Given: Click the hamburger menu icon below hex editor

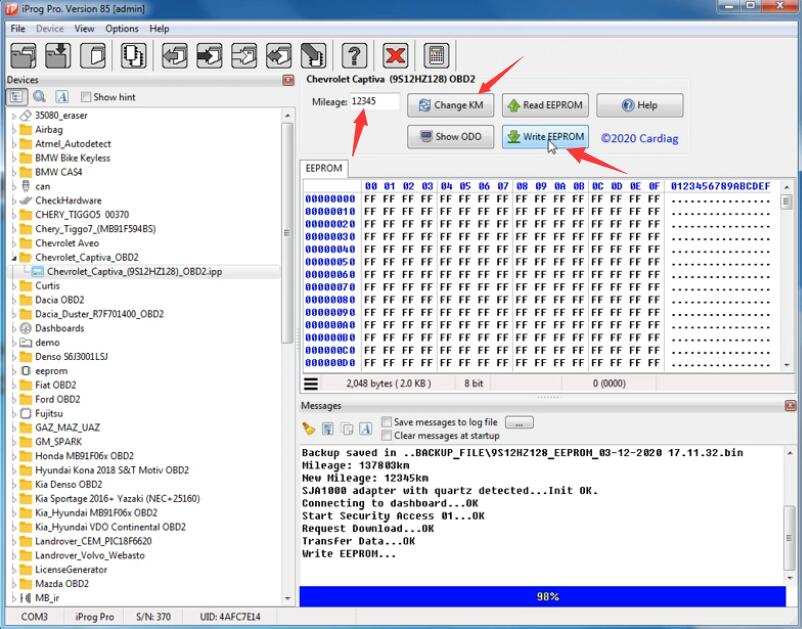Looking at the screenshot, I should (311, 384).
